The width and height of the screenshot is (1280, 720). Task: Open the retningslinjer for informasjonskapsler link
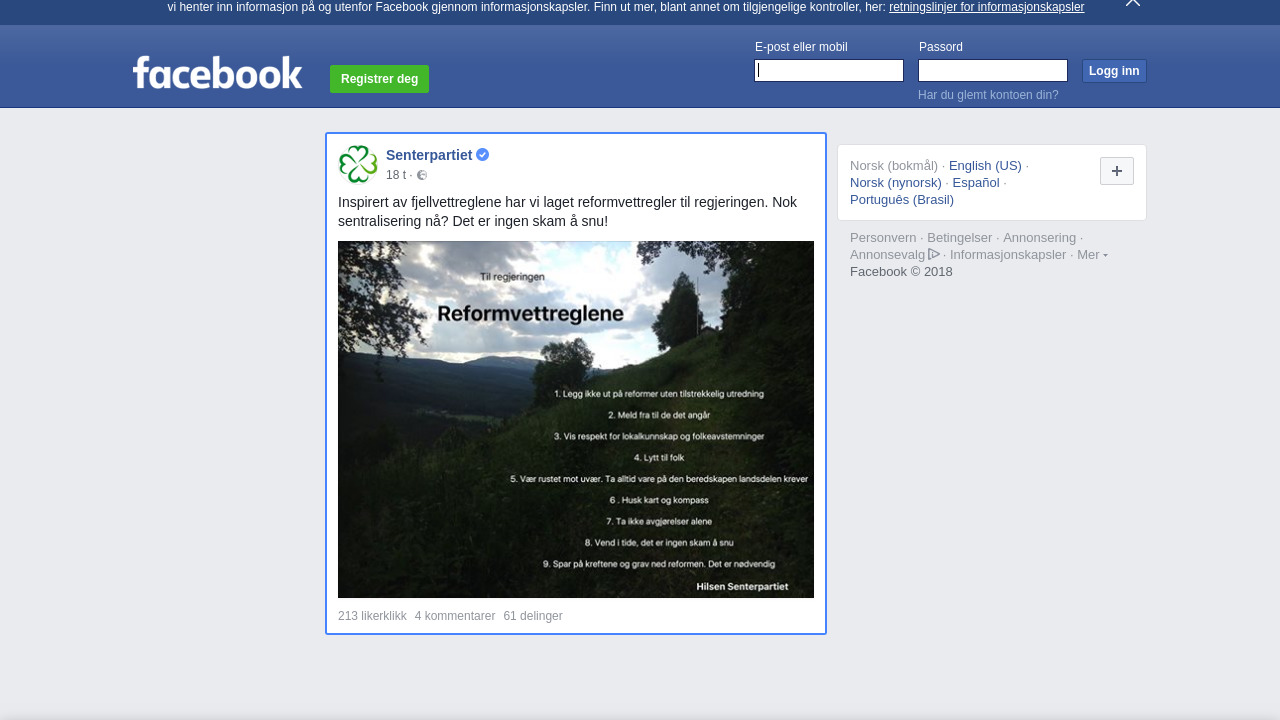986,7
